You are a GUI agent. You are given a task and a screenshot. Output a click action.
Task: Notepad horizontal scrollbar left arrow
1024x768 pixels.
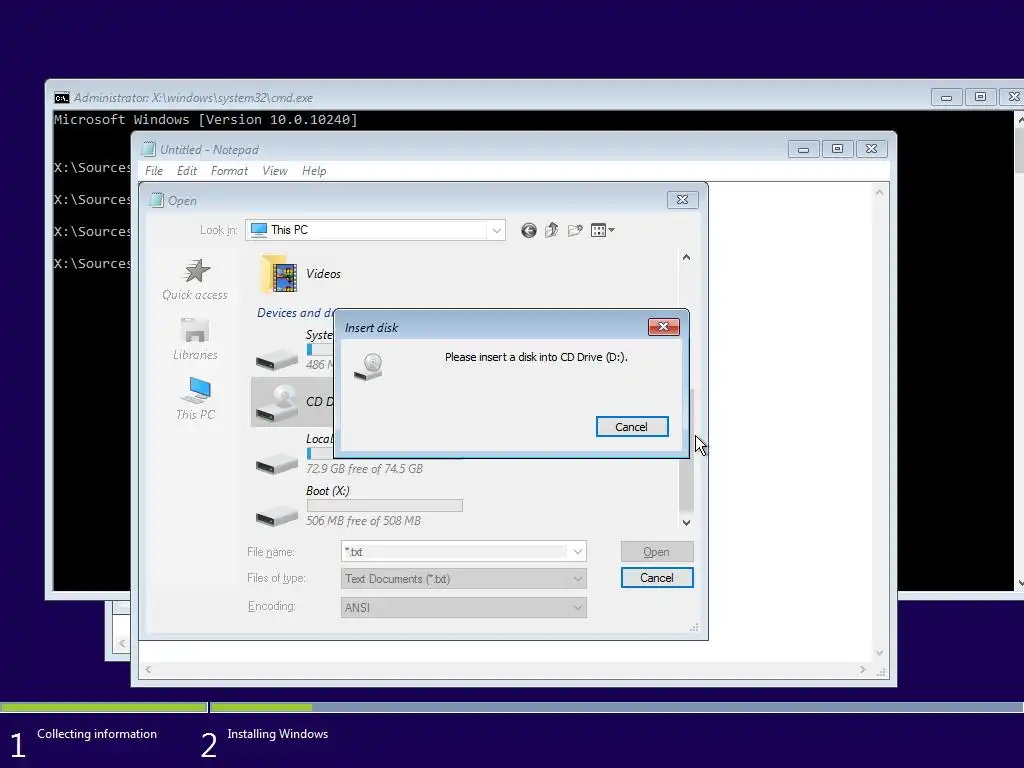148,669
